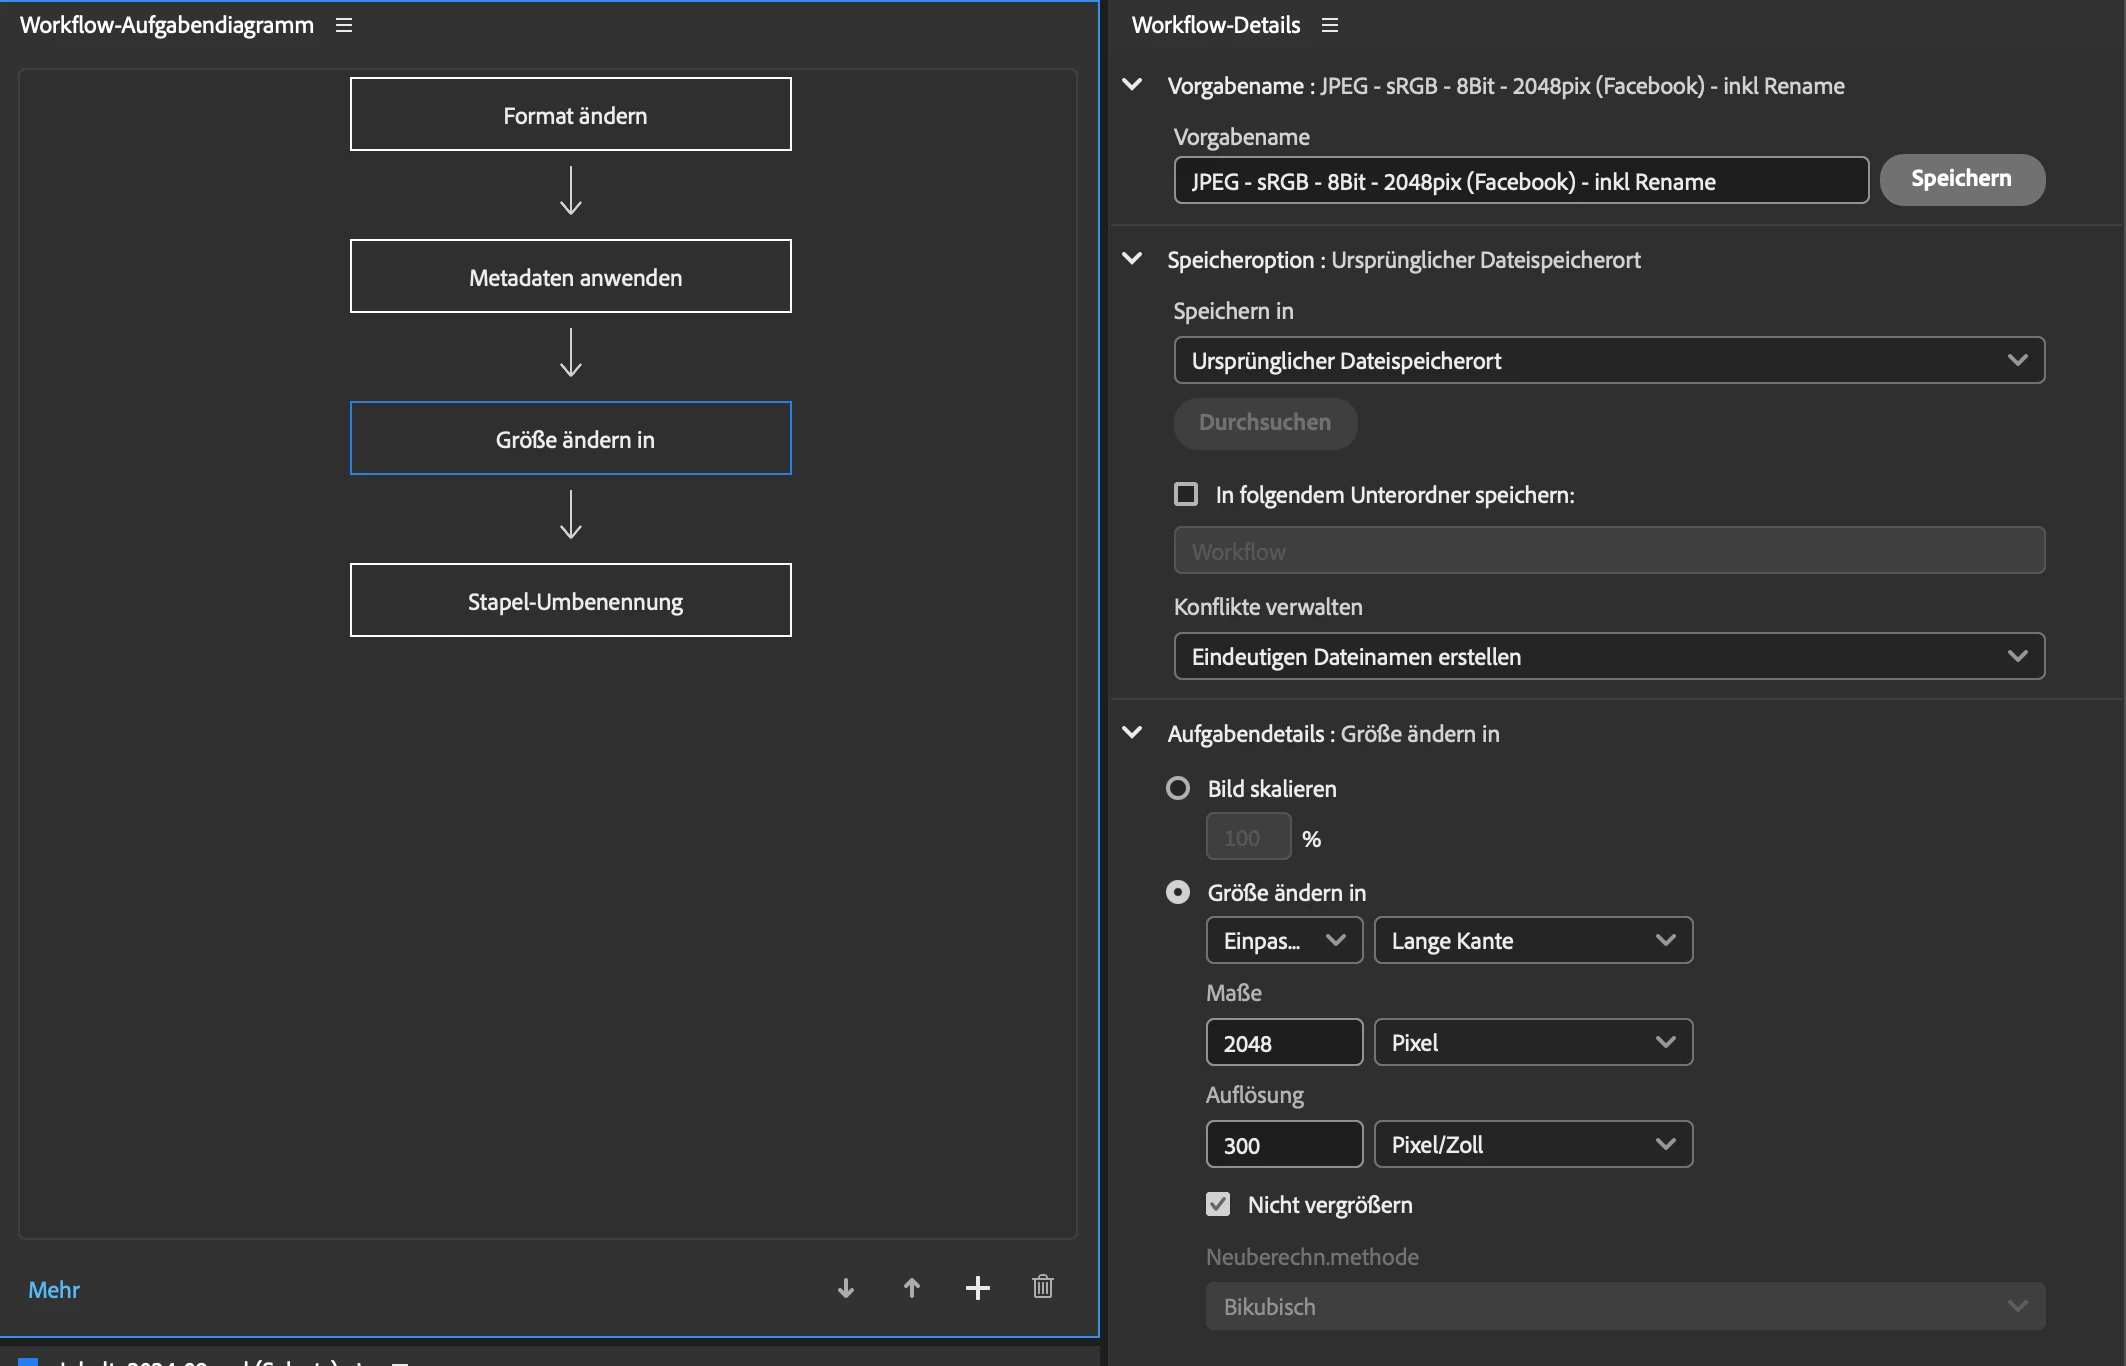The width and height of the screenshot is (2126, 1366).
Task: Open the Pixel/Zoll resolution unit dropdown
Action: click(x=1532, y=1144)
